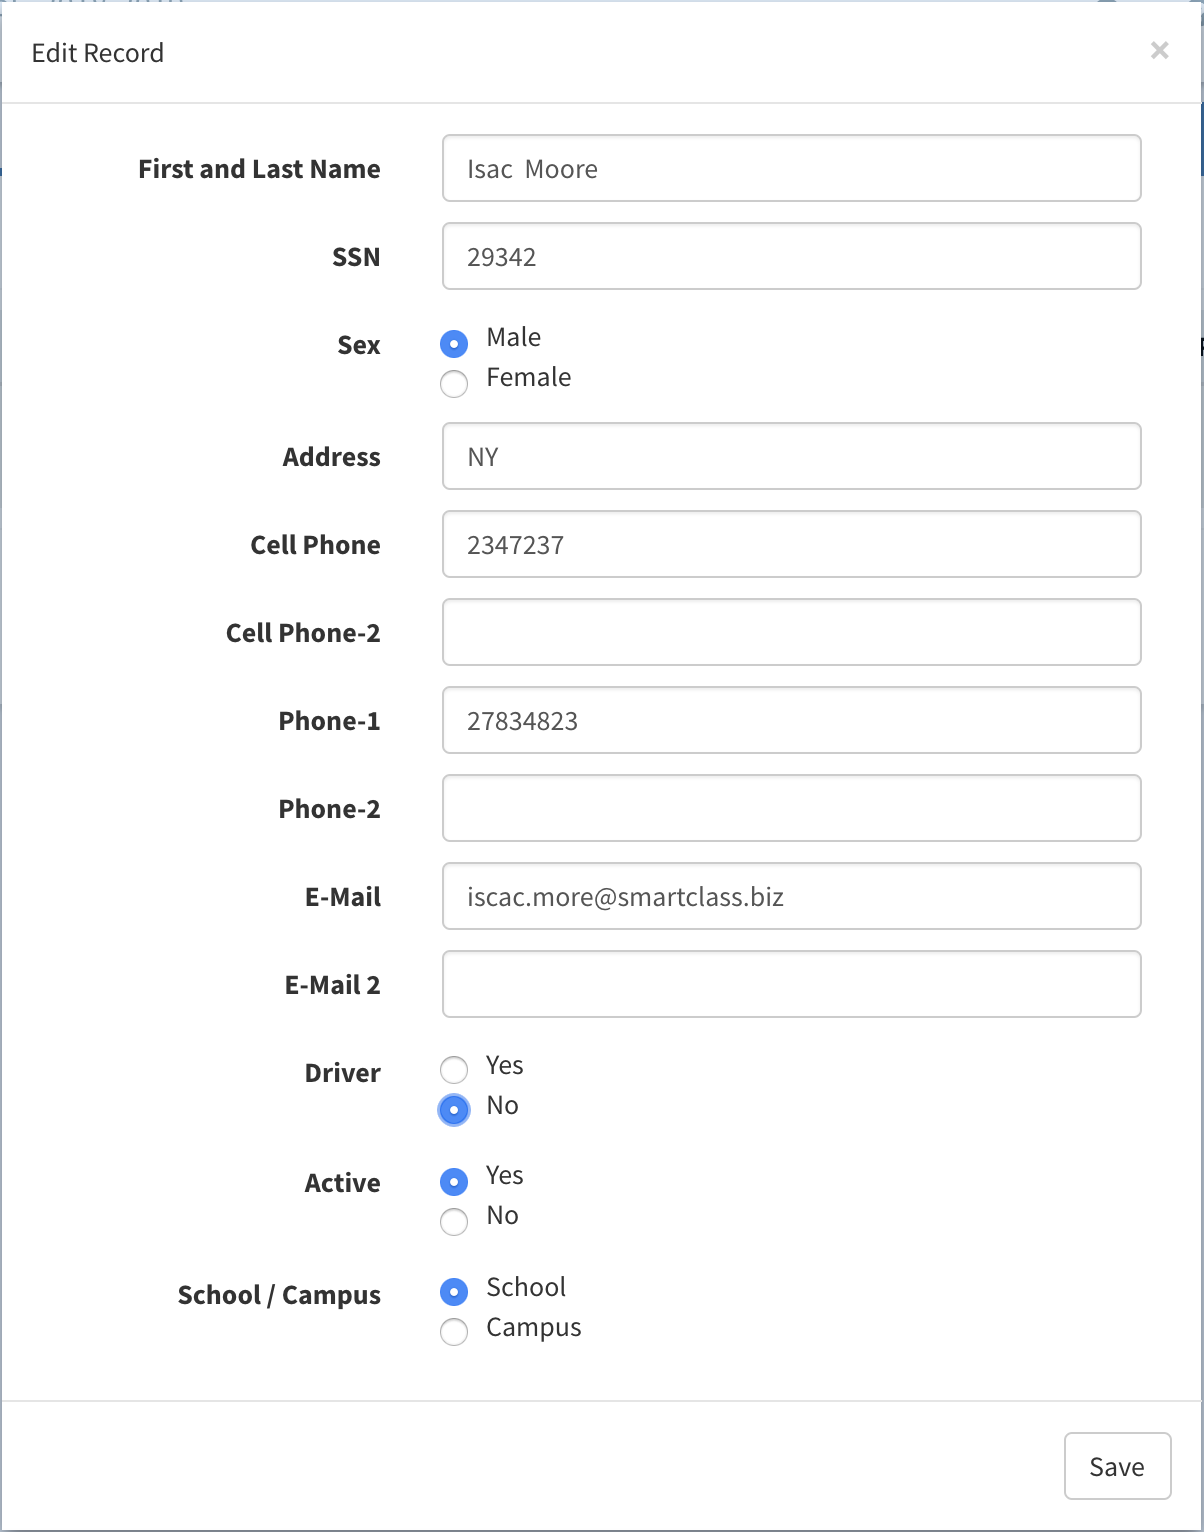Choose Campus radio option
Screen dimensions: 1204x1532
coord(454,1332)
